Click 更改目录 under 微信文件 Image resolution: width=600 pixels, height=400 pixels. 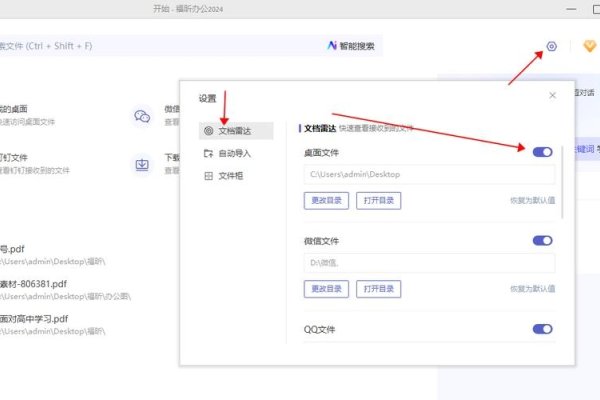[x=326, y=289]
